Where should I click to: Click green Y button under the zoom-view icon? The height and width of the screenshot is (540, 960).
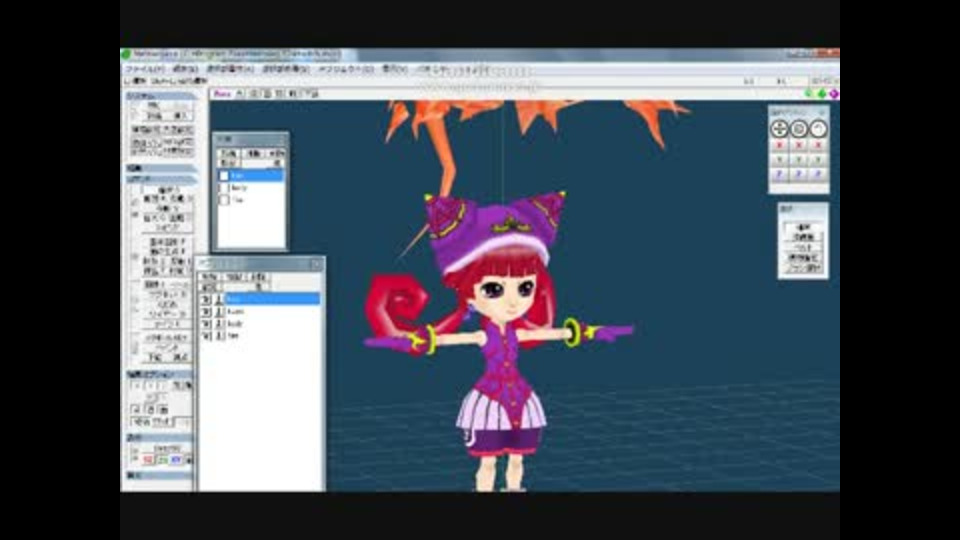coord(798,160)
